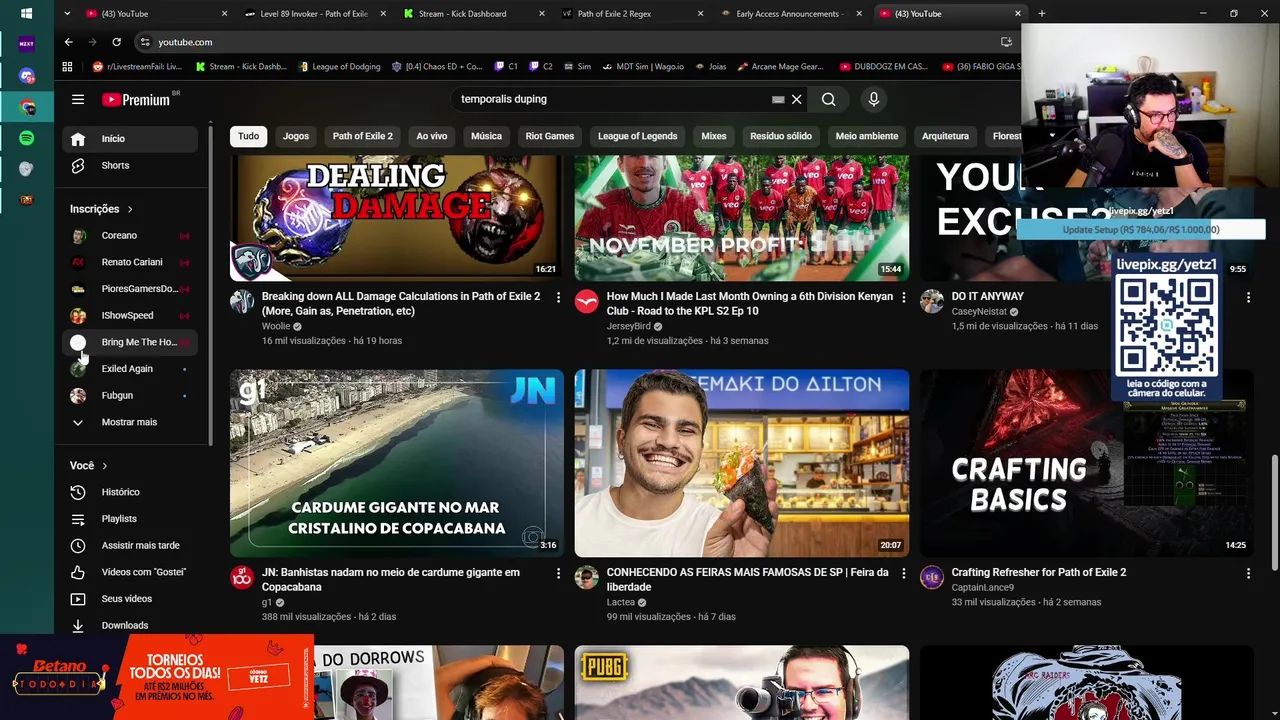
Task: Go to Início in sidebar
Action: pos(130,139)
